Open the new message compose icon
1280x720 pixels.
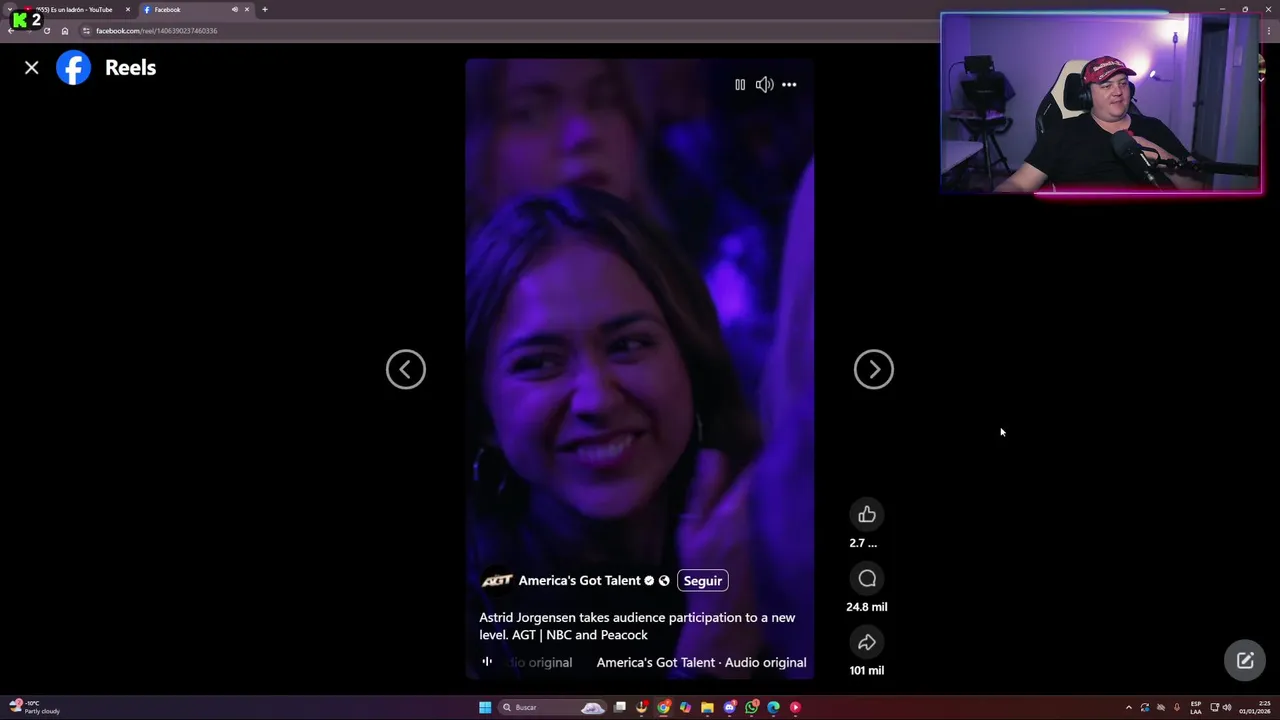1245,660
